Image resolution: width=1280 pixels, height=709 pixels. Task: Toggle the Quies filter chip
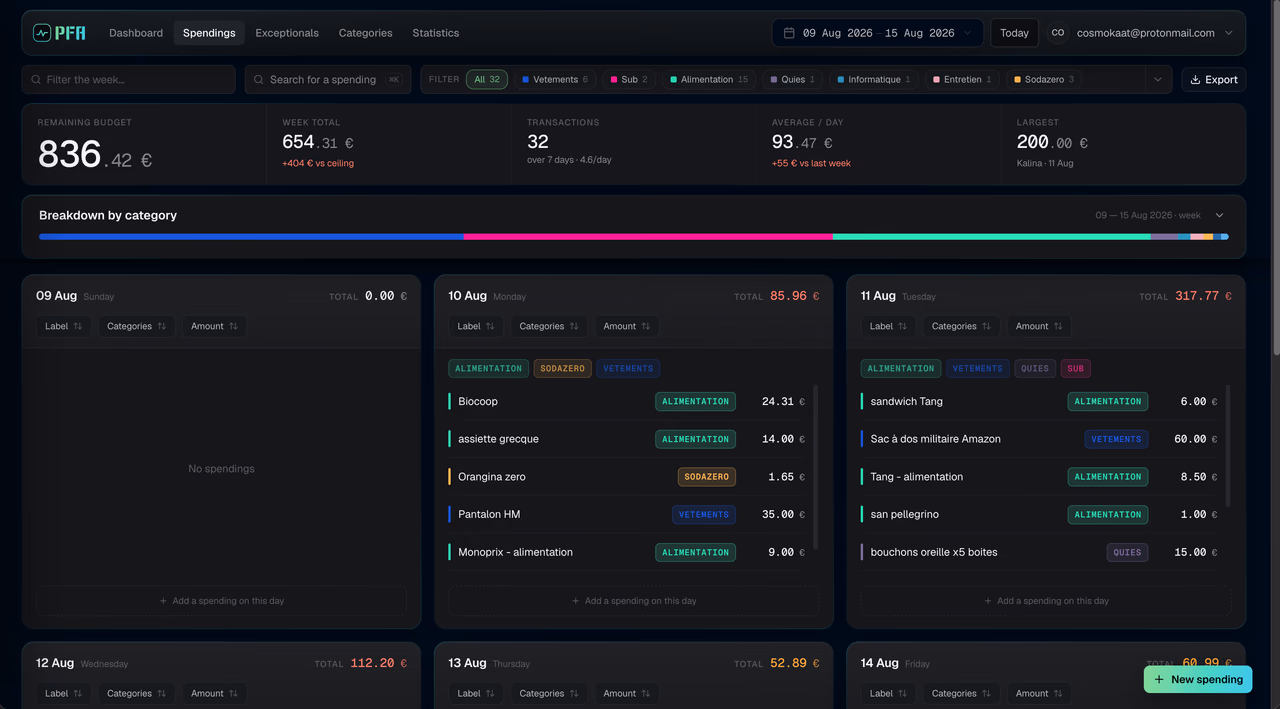[794, 80]
